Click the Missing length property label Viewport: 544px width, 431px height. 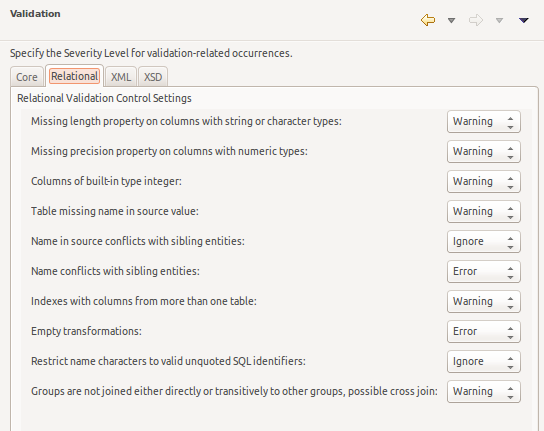[186, 121]
